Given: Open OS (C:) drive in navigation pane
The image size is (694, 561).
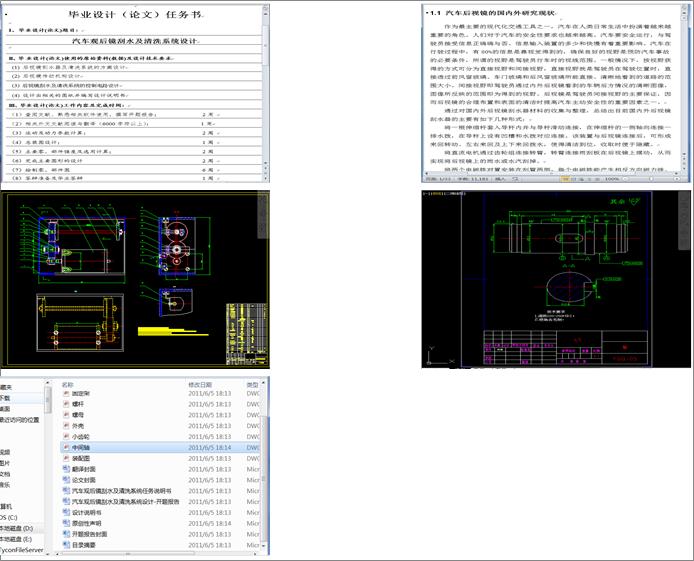Looking at the screenshot, I should 9,518.
